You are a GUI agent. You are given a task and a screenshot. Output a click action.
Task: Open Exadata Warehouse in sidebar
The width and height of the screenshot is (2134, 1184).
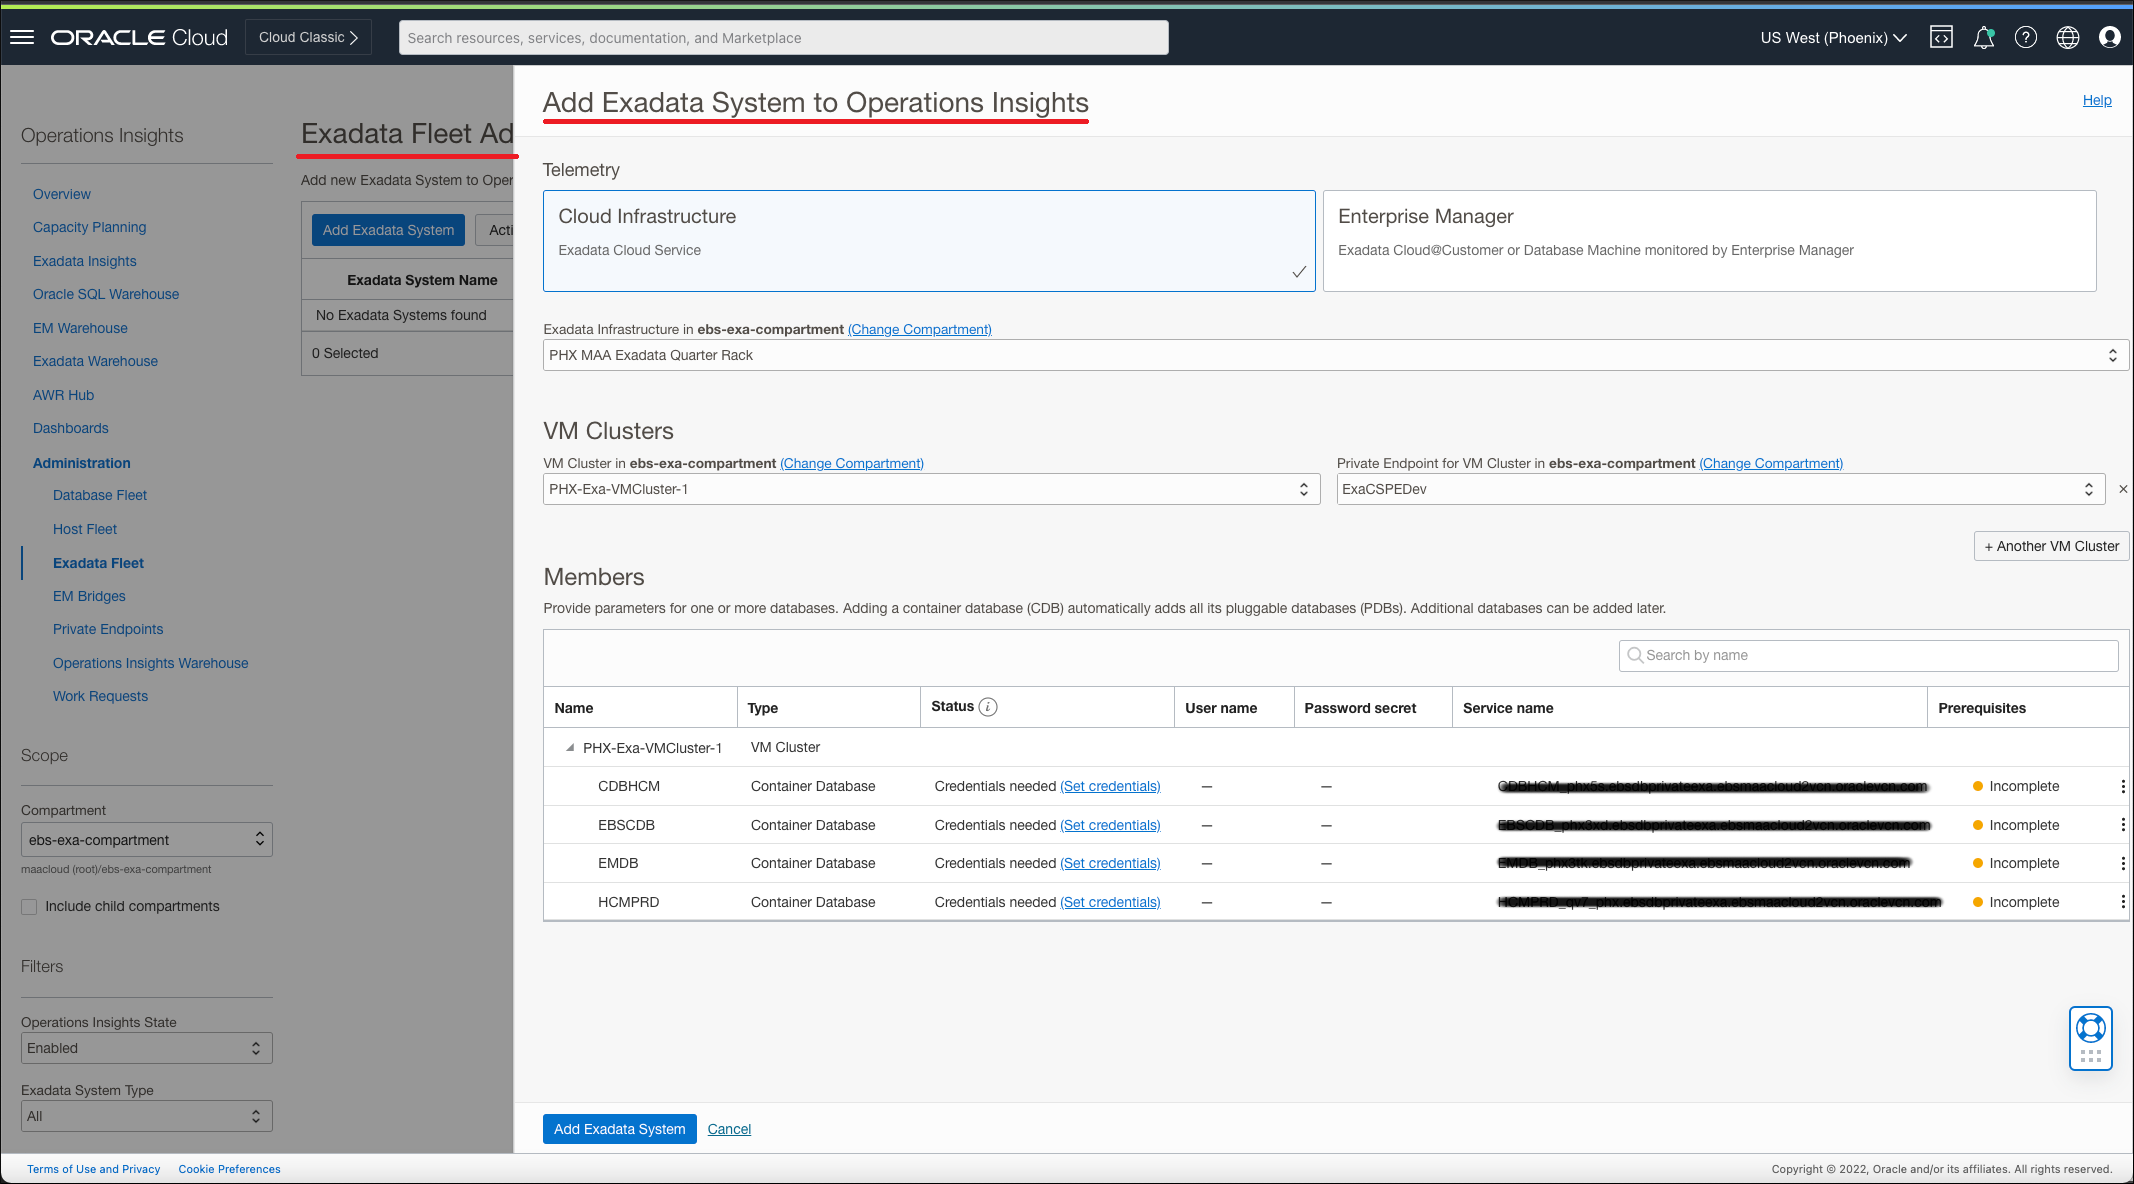pos(95,361)
